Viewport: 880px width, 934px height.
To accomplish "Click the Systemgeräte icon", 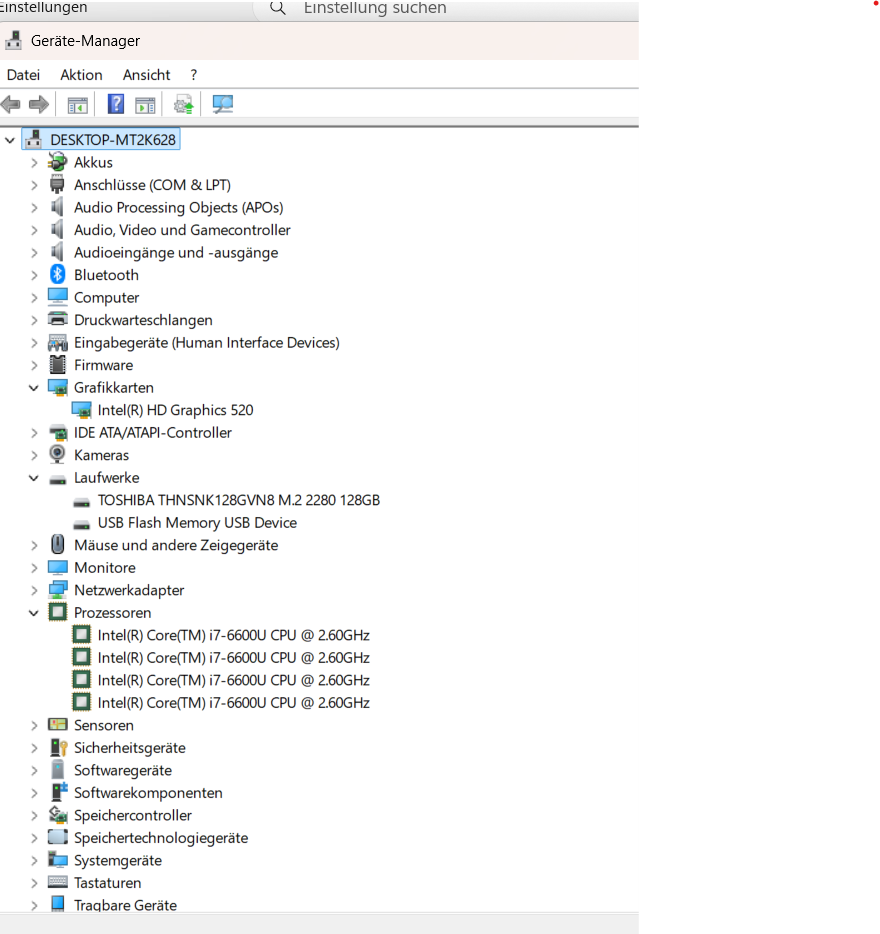I will [x=58, y=860].
